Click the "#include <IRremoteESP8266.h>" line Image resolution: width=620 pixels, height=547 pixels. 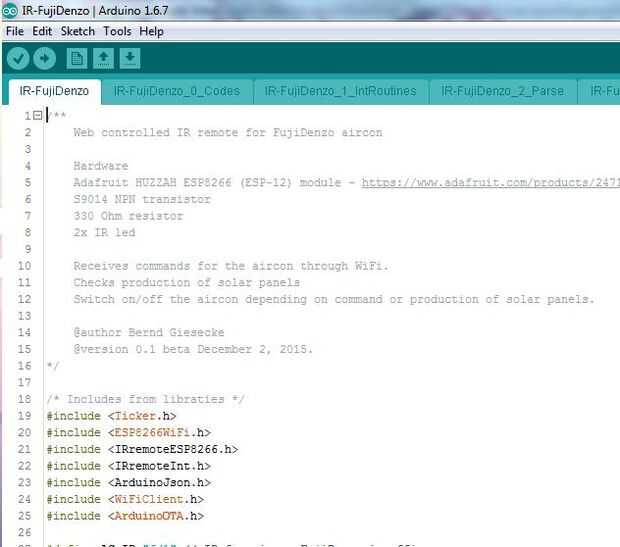point(142,449)
